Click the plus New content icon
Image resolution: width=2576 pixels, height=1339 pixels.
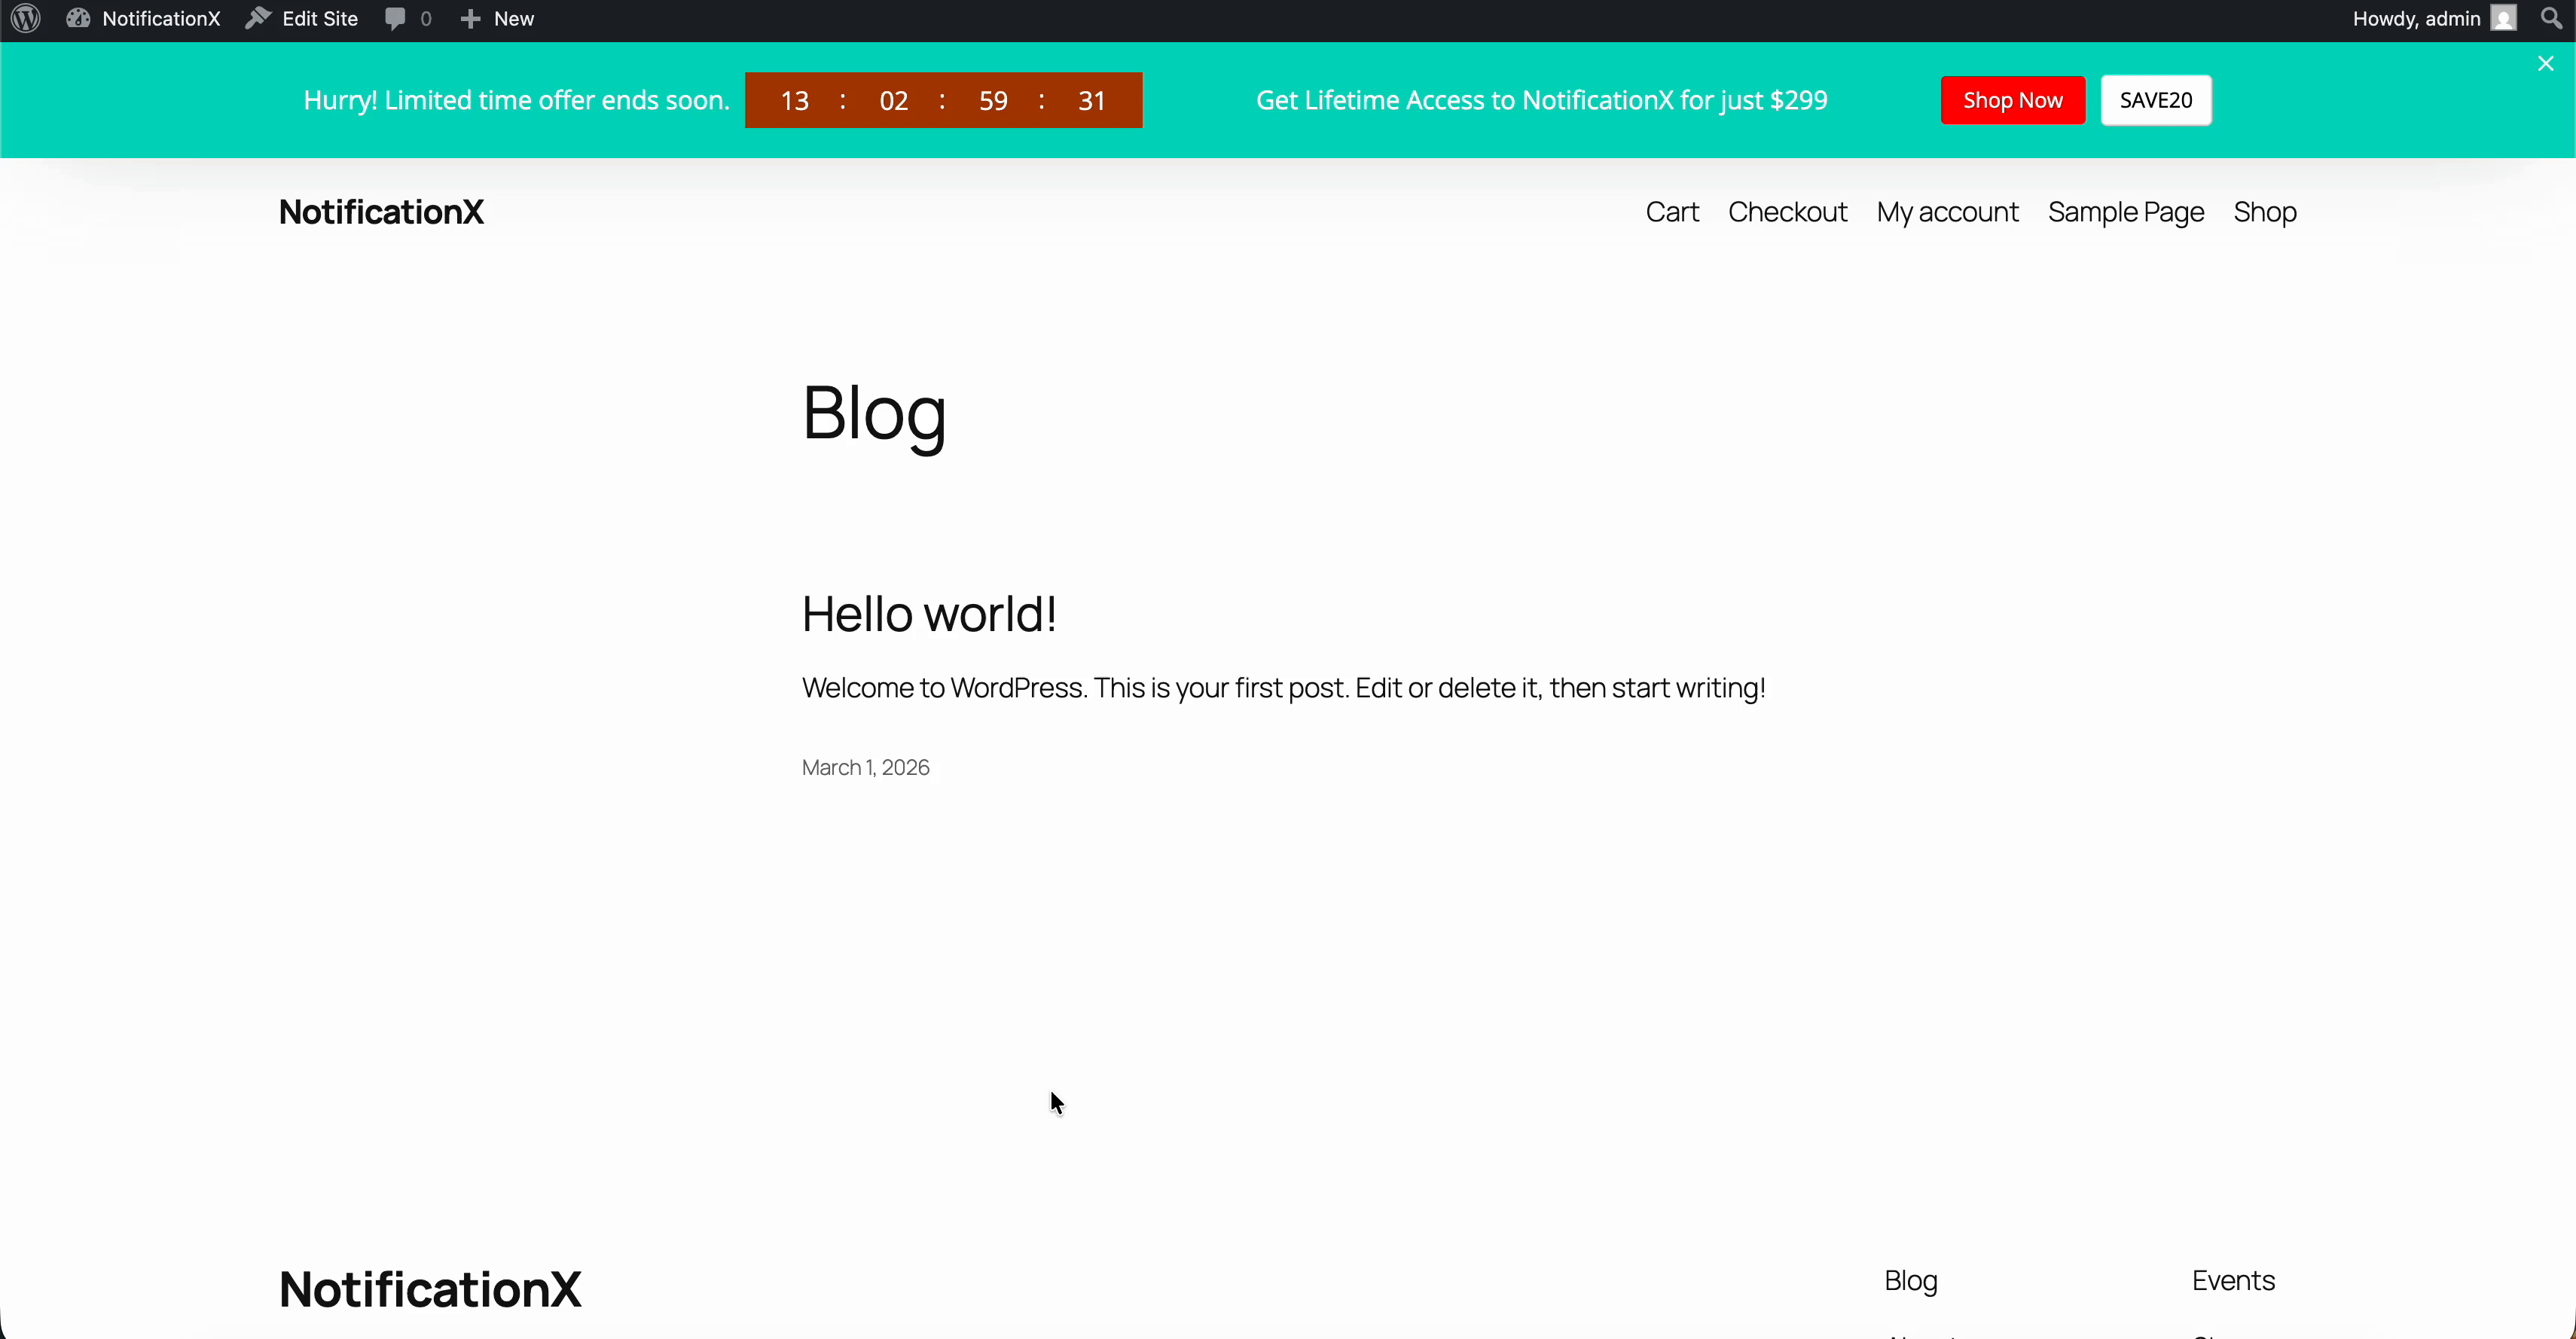coord(470,19)
